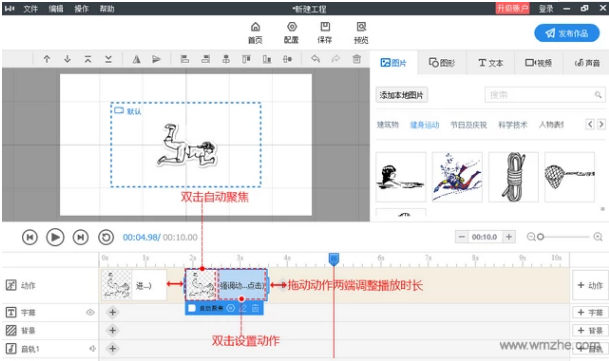Click the 升级账户 upgrade button

click(x=513, y=8)
